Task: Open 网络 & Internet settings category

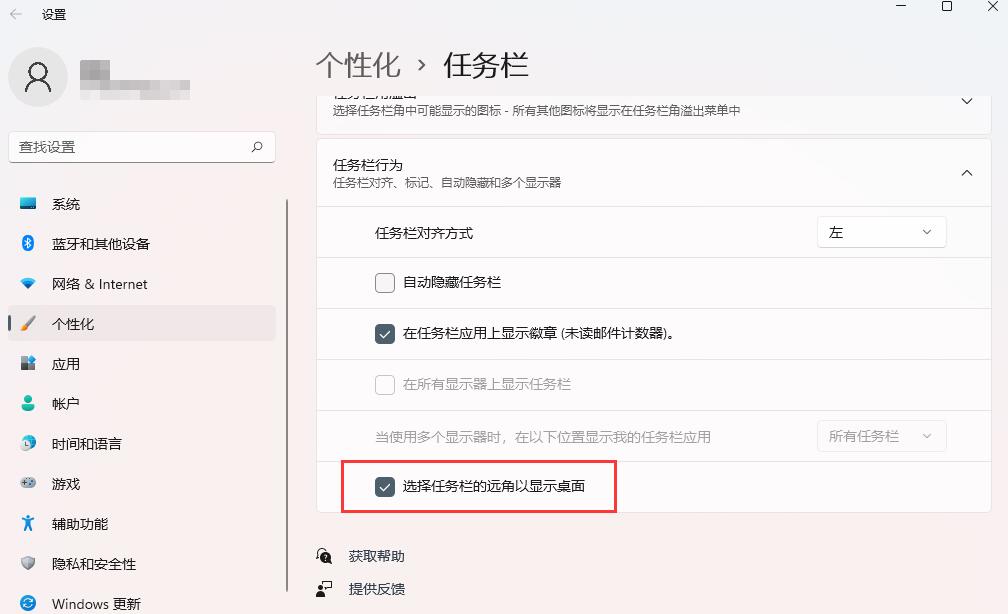Action: click(x=142, y=284)
